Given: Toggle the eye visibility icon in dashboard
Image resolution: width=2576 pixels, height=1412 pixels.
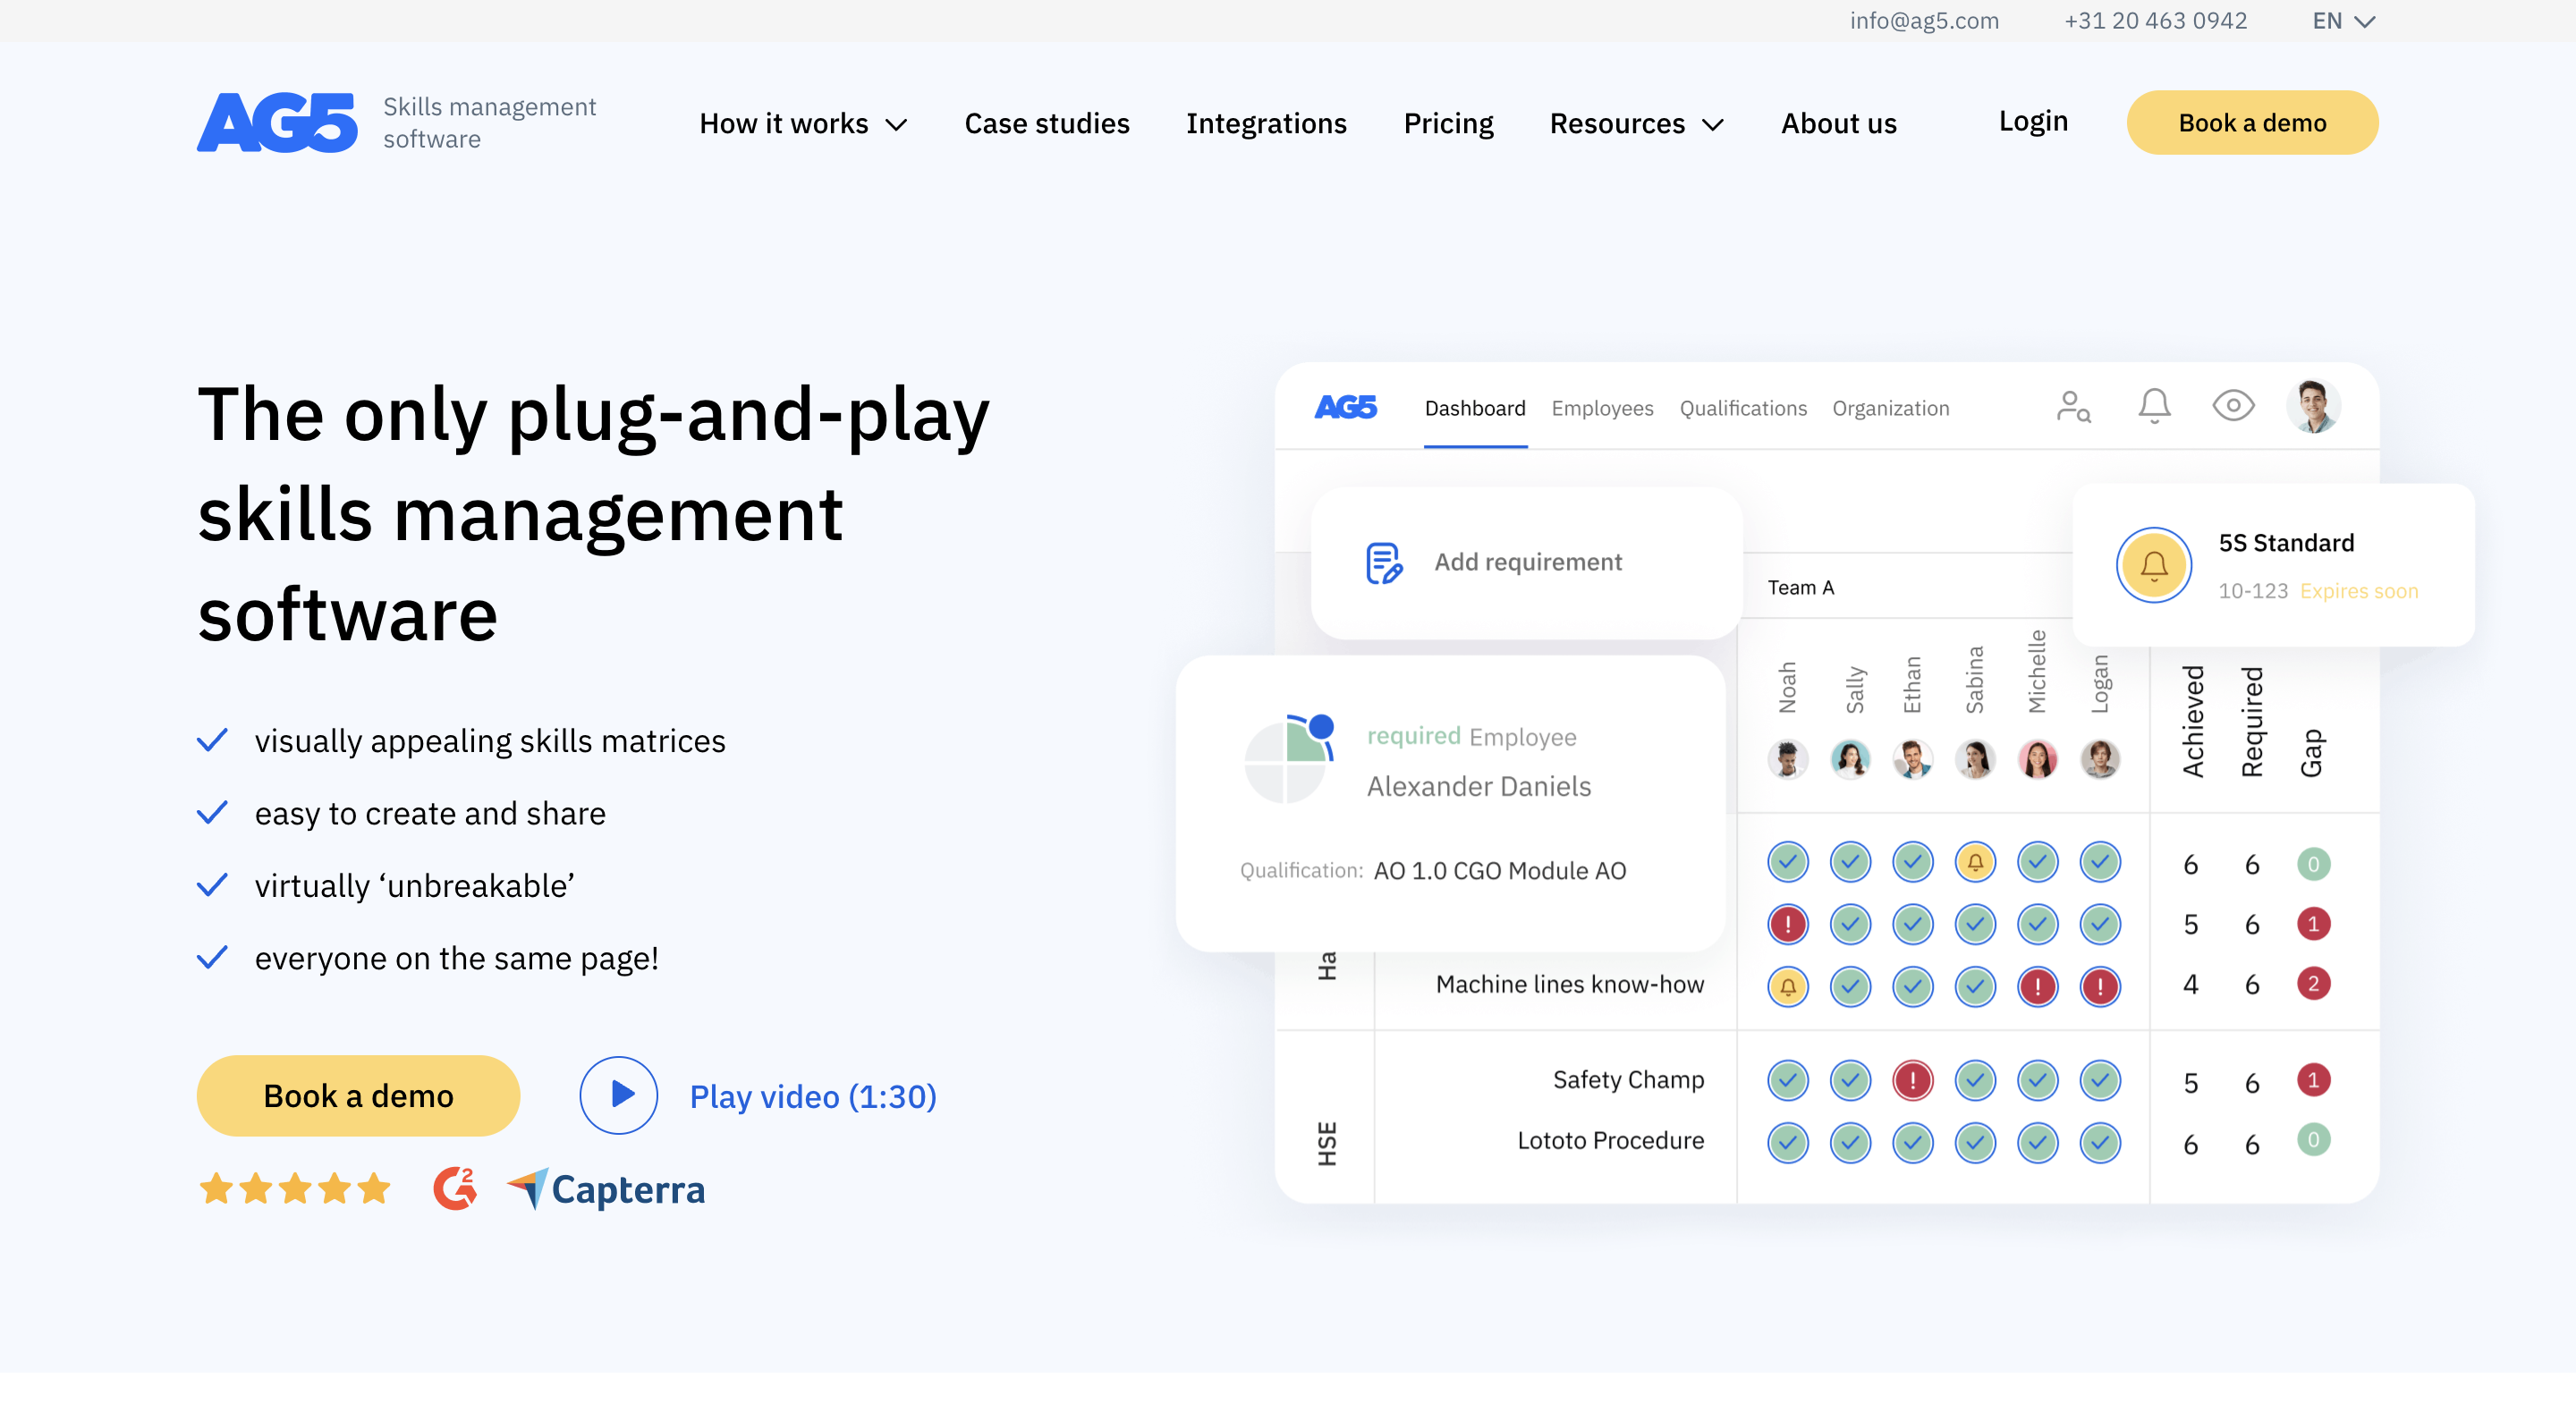Looking at the screenshot, I should coord(2233,406).
